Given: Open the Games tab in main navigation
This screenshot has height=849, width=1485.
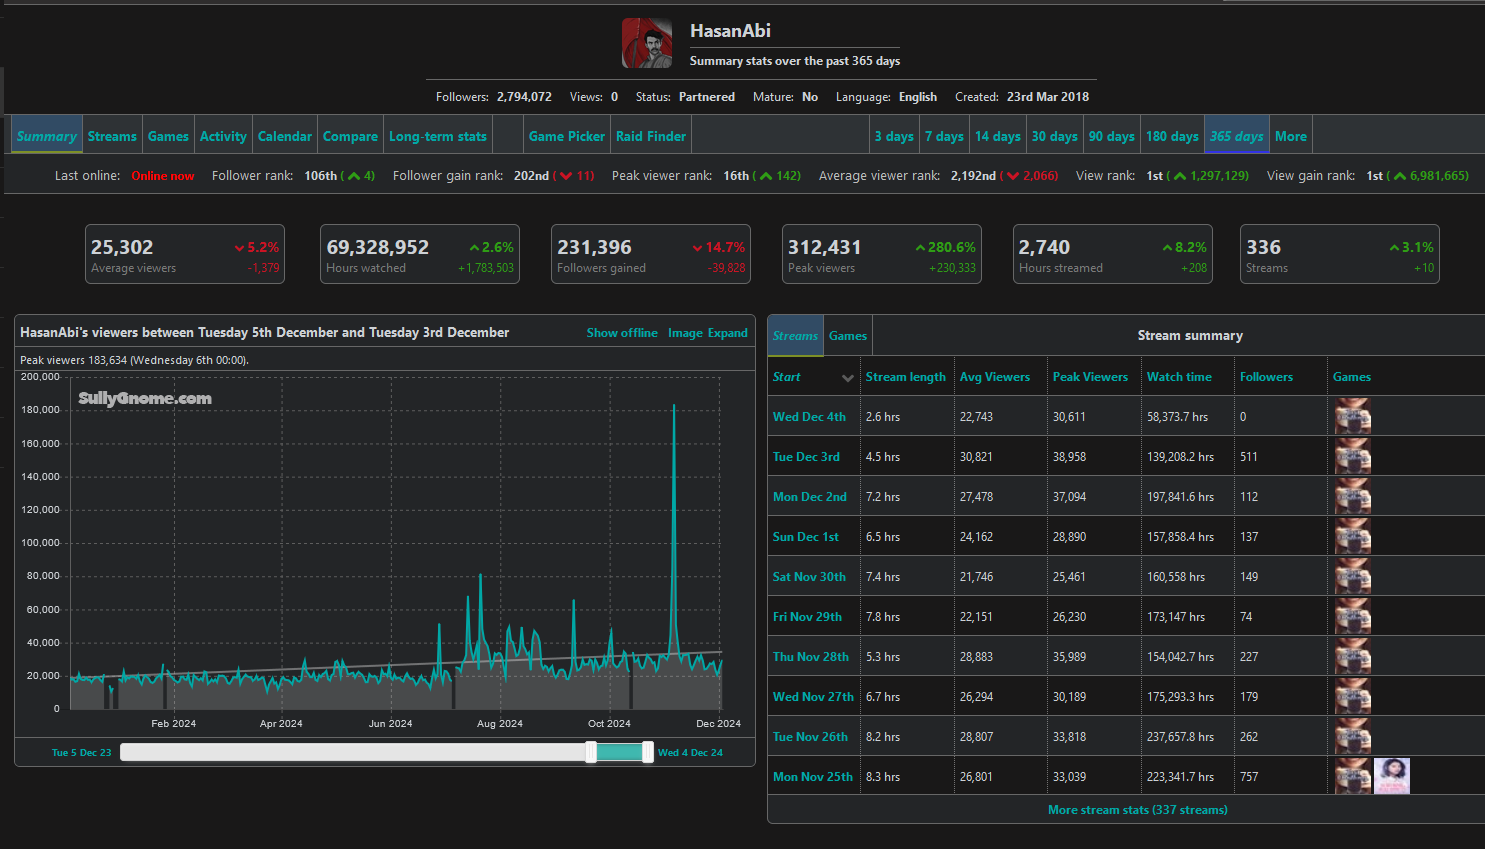Looking at the screenshot, I should (168, 136).
